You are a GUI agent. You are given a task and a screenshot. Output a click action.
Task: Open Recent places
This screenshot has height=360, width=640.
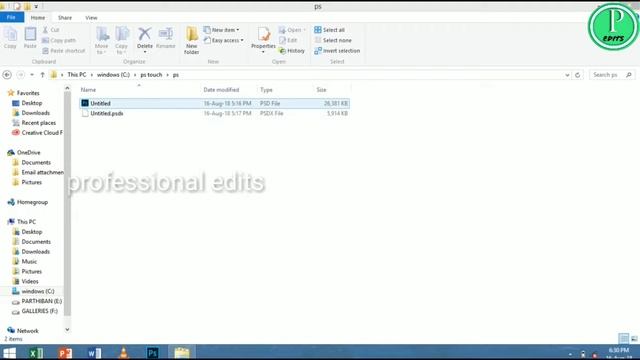coord(34,123)
